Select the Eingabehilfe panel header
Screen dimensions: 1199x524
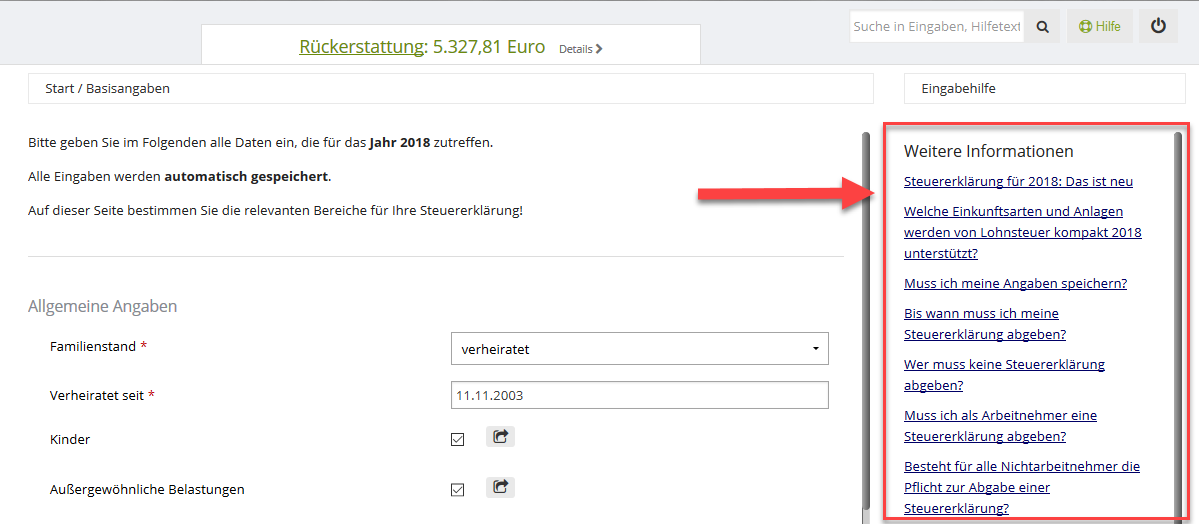1044,88
